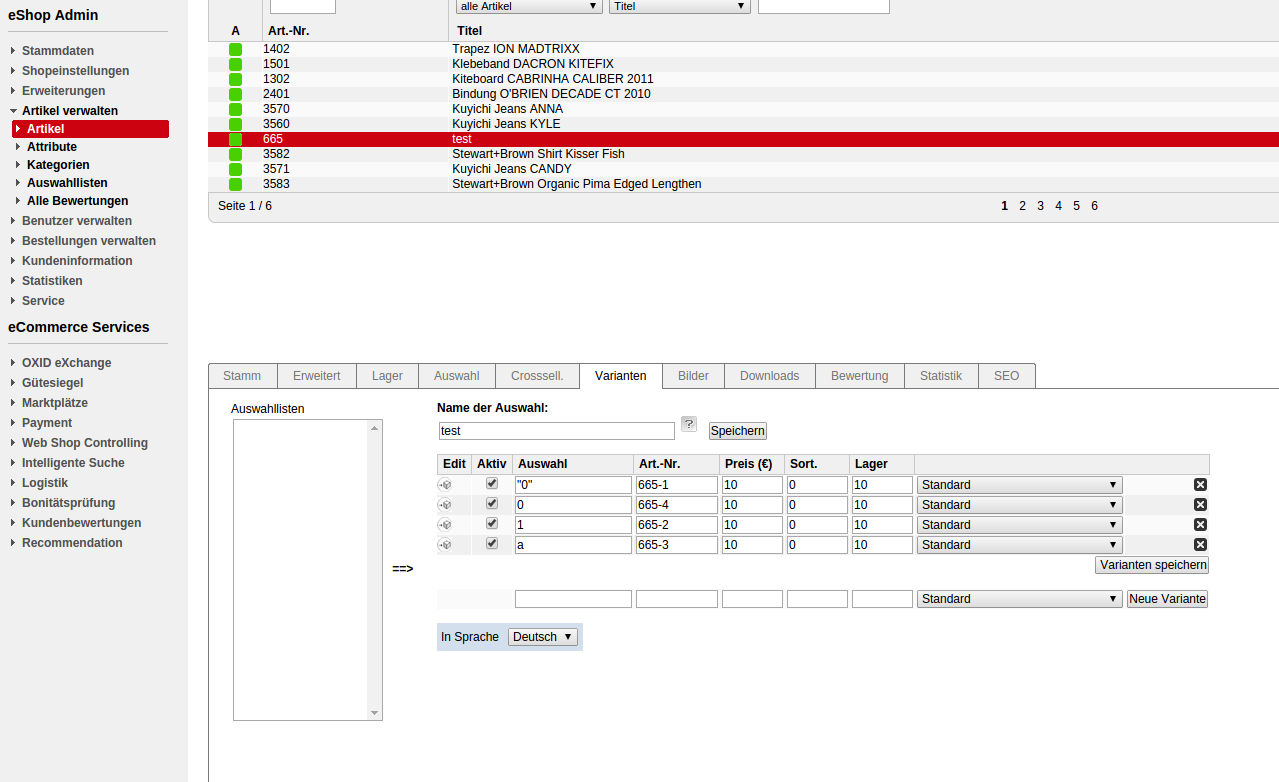Click the Varianten speichern button
Viewport: 1279px width, 782px height.
[x=1152, y=565]
